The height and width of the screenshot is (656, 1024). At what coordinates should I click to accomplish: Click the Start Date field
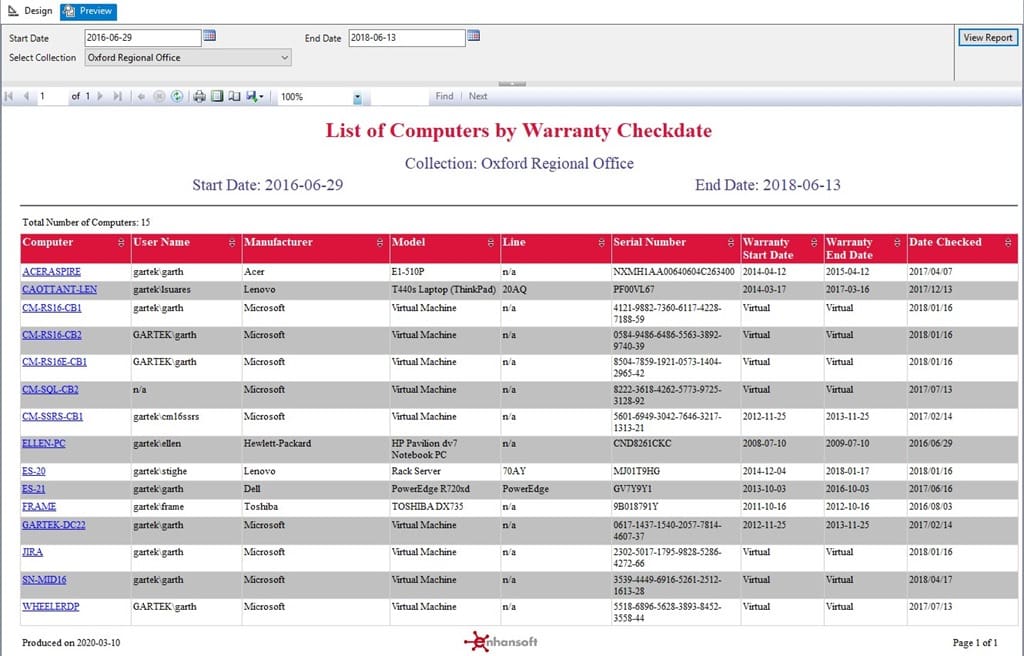[143, 38]
